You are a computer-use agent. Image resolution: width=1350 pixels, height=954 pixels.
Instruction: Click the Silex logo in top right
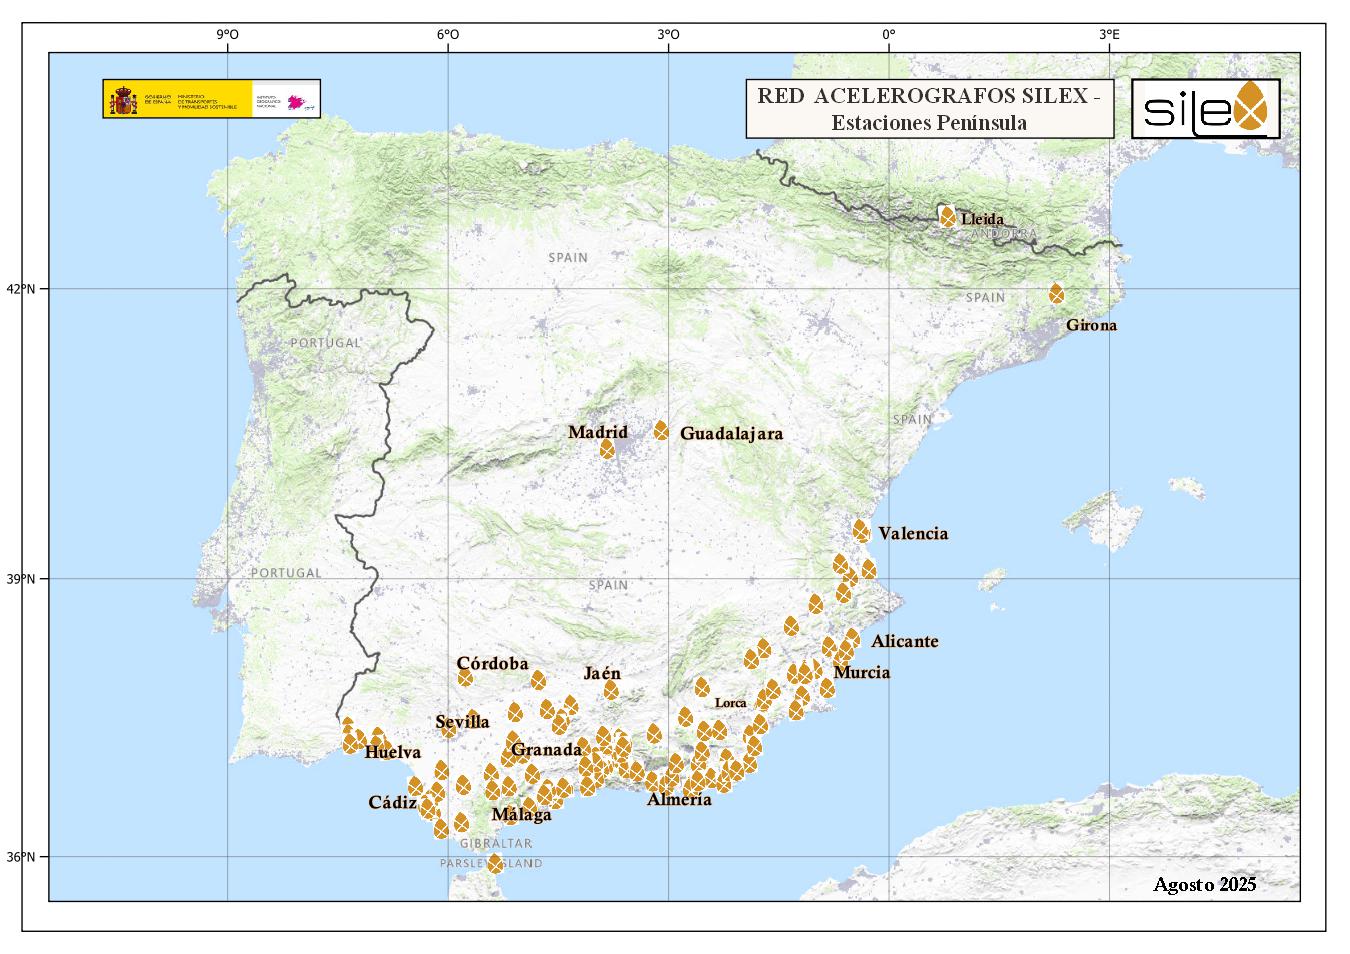pos(1206,108)
